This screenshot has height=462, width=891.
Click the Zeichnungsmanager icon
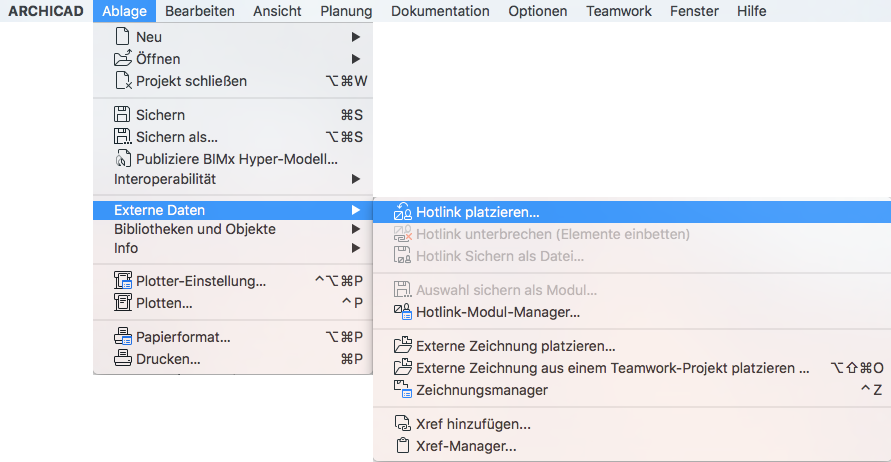403,390
